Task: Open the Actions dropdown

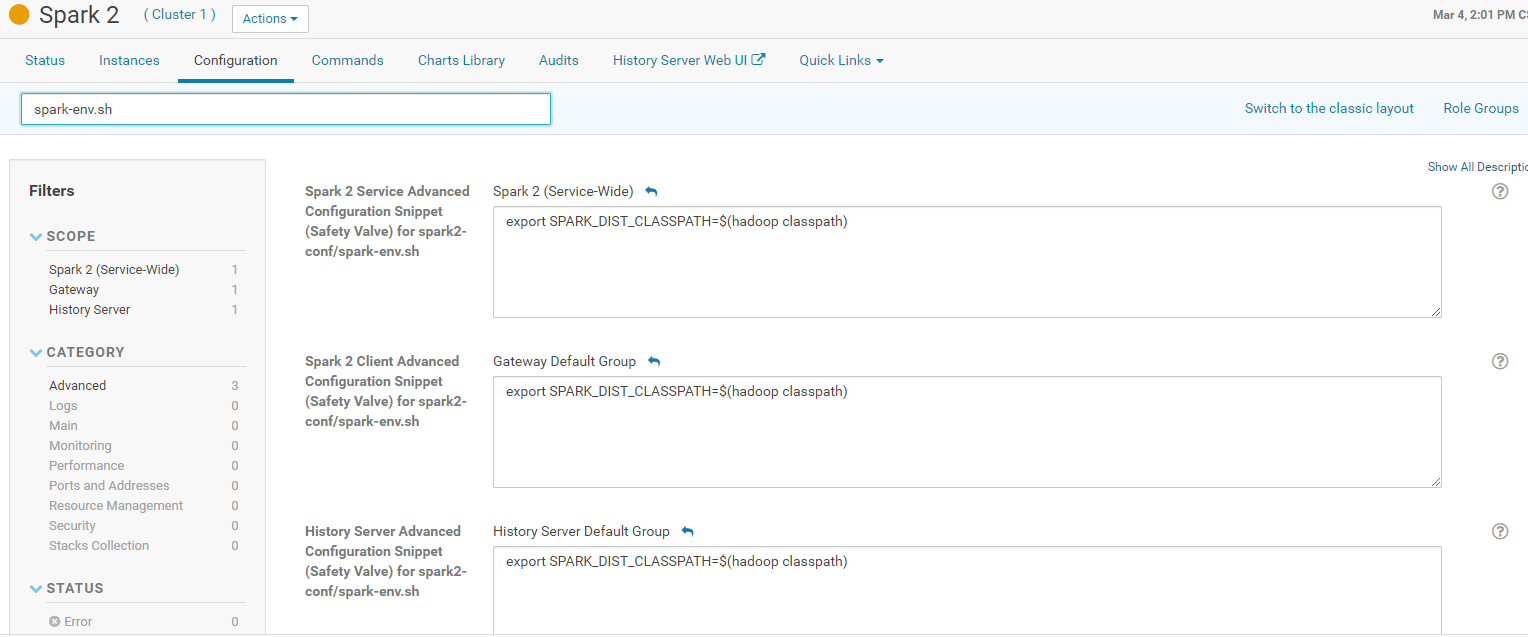Action: tap(270, 19)
